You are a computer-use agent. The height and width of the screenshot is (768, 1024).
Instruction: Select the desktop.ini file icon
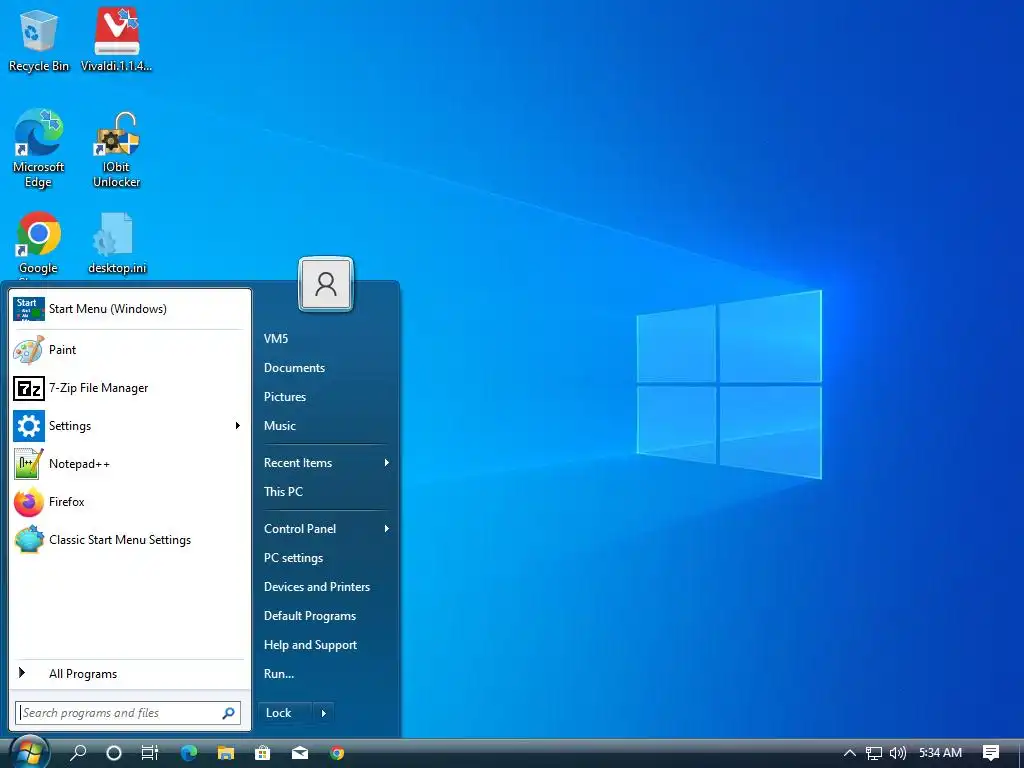click(x=117, y=243)
